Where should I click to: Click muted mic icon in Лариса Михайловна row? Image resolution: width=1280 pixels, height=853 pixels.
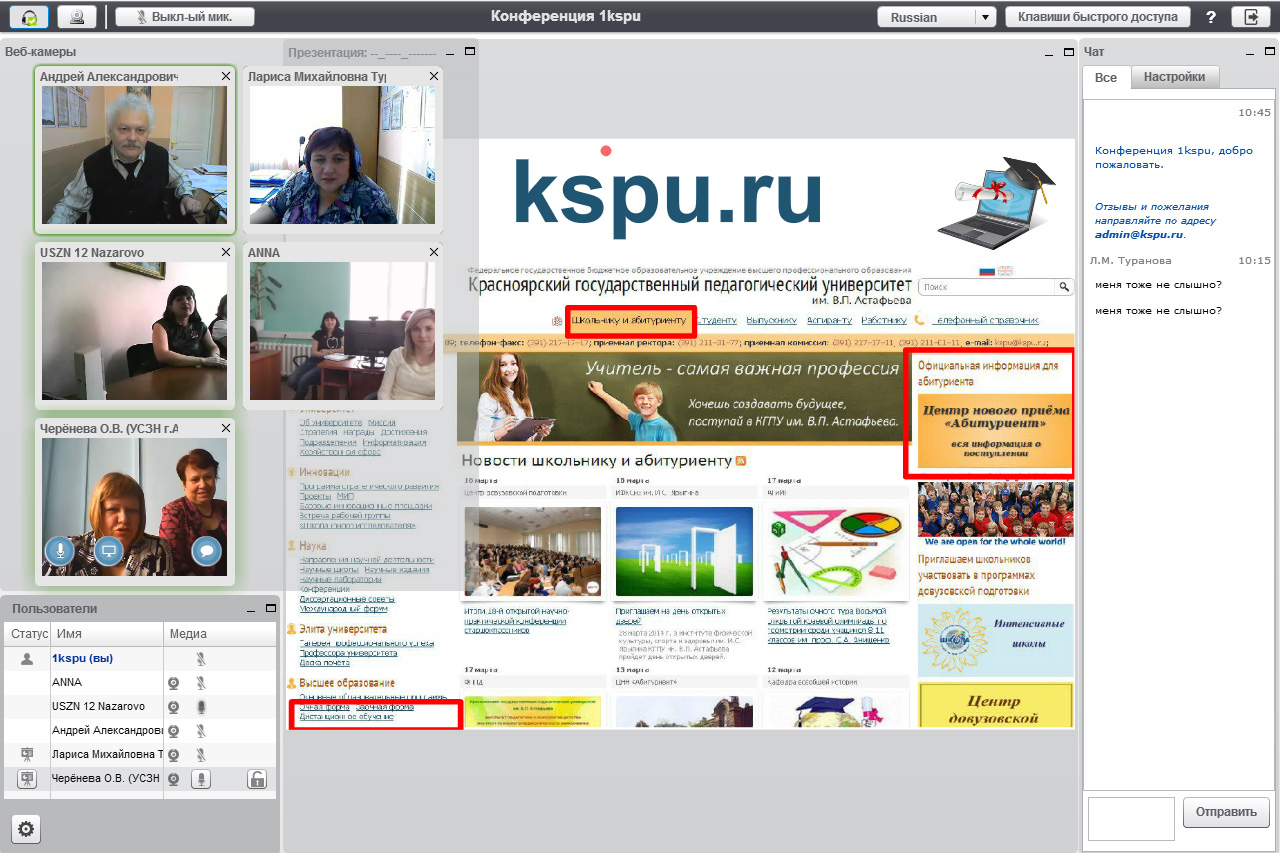tap(201, 755)
